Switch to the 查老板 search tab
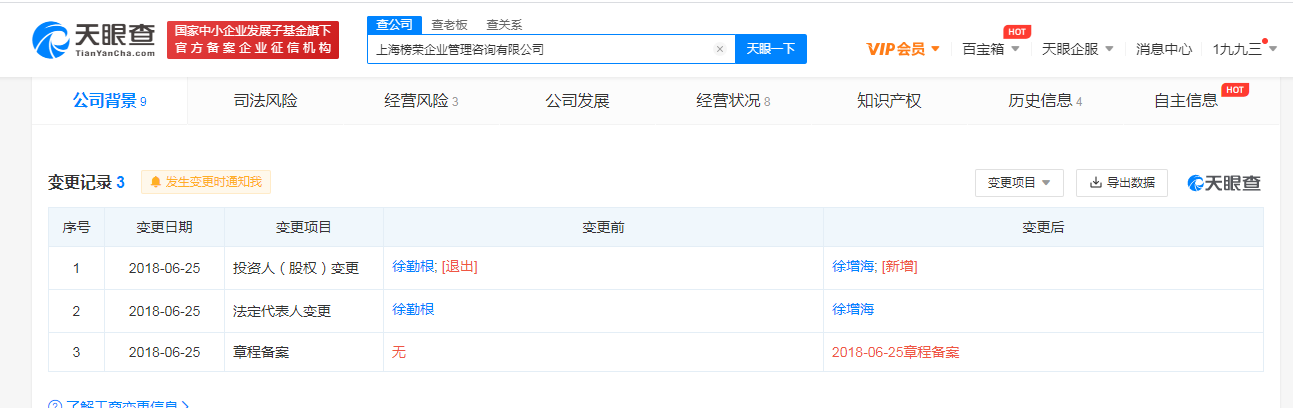The width and height of the screenshot is (1293, 408). [449, 25]
